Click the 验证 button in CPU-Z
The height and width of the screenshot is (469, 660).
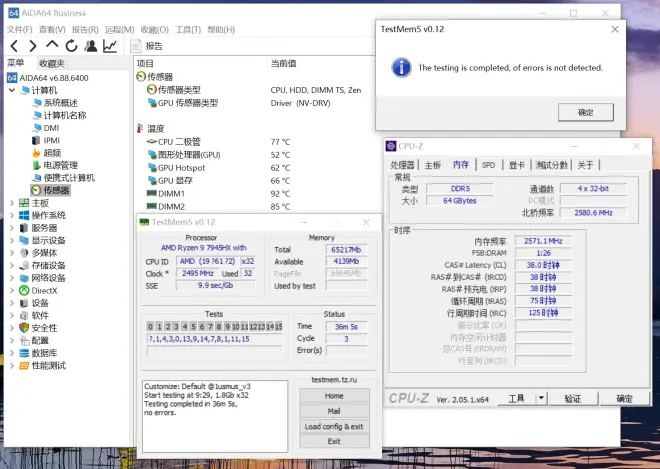(x=572, y=398)
